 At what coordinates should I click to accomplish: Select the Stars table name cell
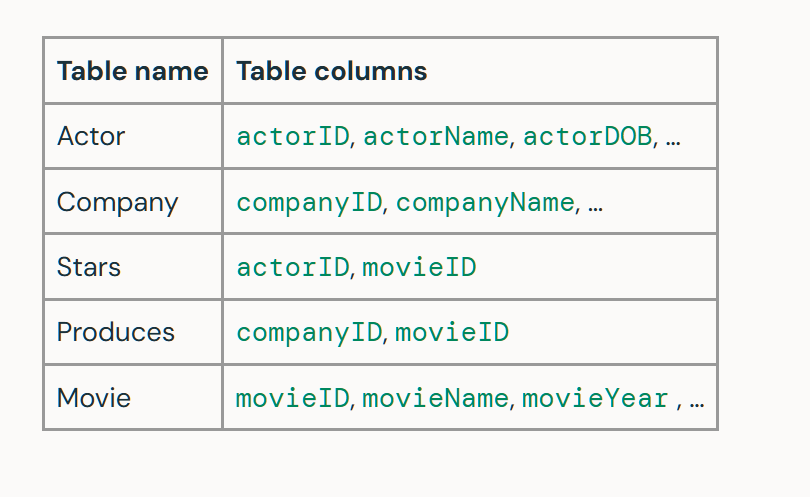[x=133, y=267]
